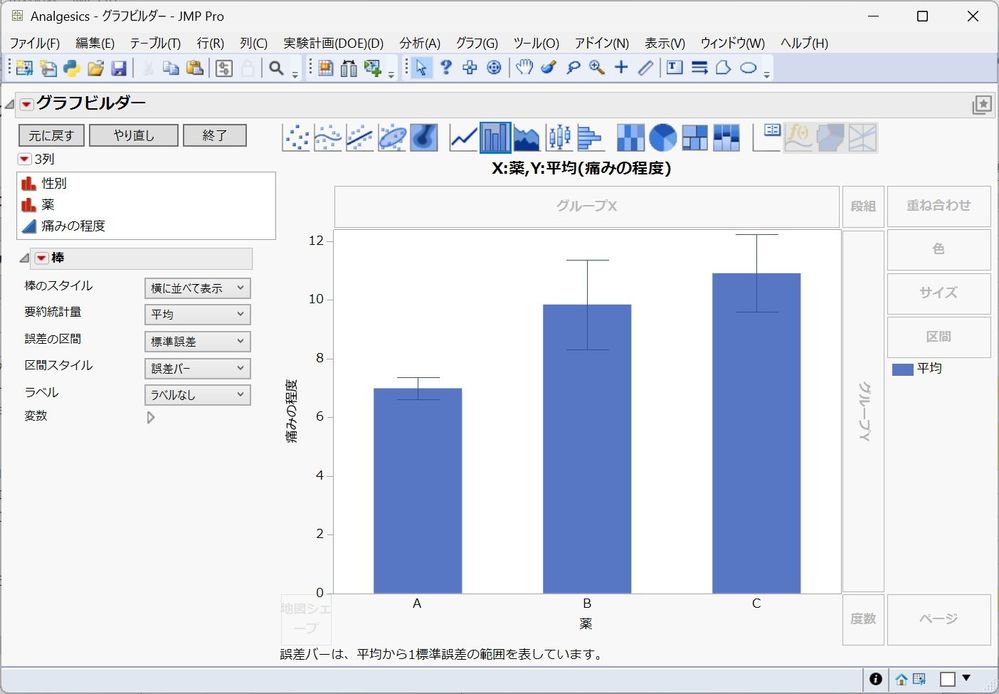Select the crosshair selection tool
The image size is (999, 694).
[470, 68]
